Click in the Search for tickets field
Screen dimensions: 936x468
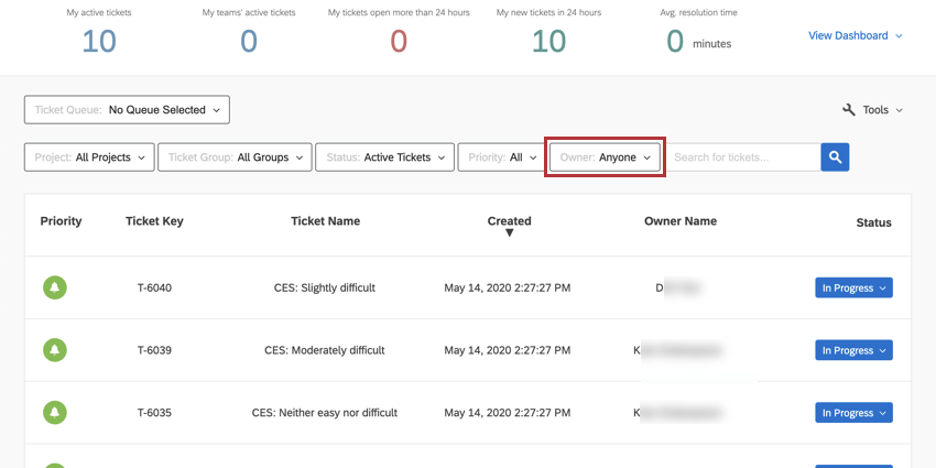click(743, 158)
